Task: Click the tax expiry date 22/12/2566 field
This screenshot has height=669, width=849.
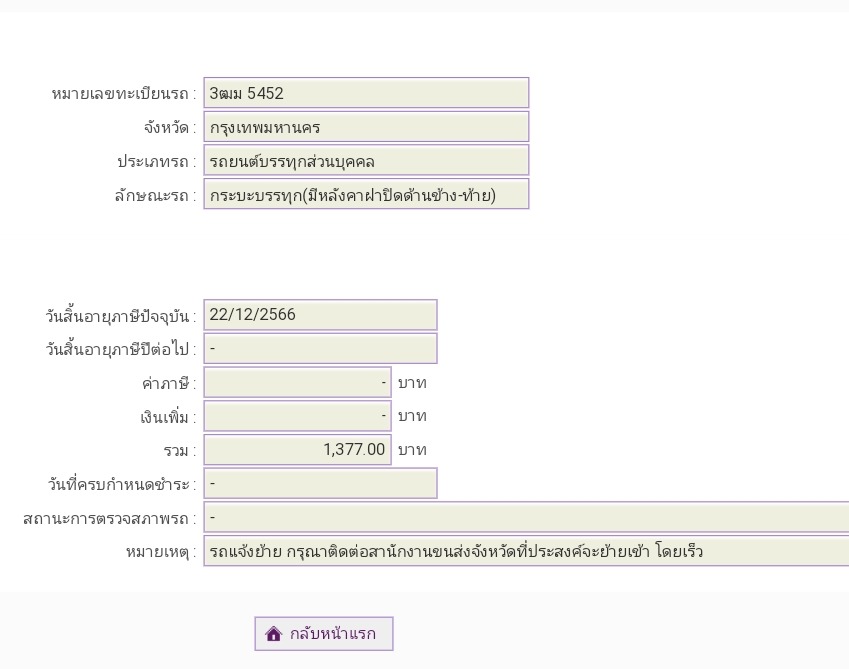Action: click(320, 314)
